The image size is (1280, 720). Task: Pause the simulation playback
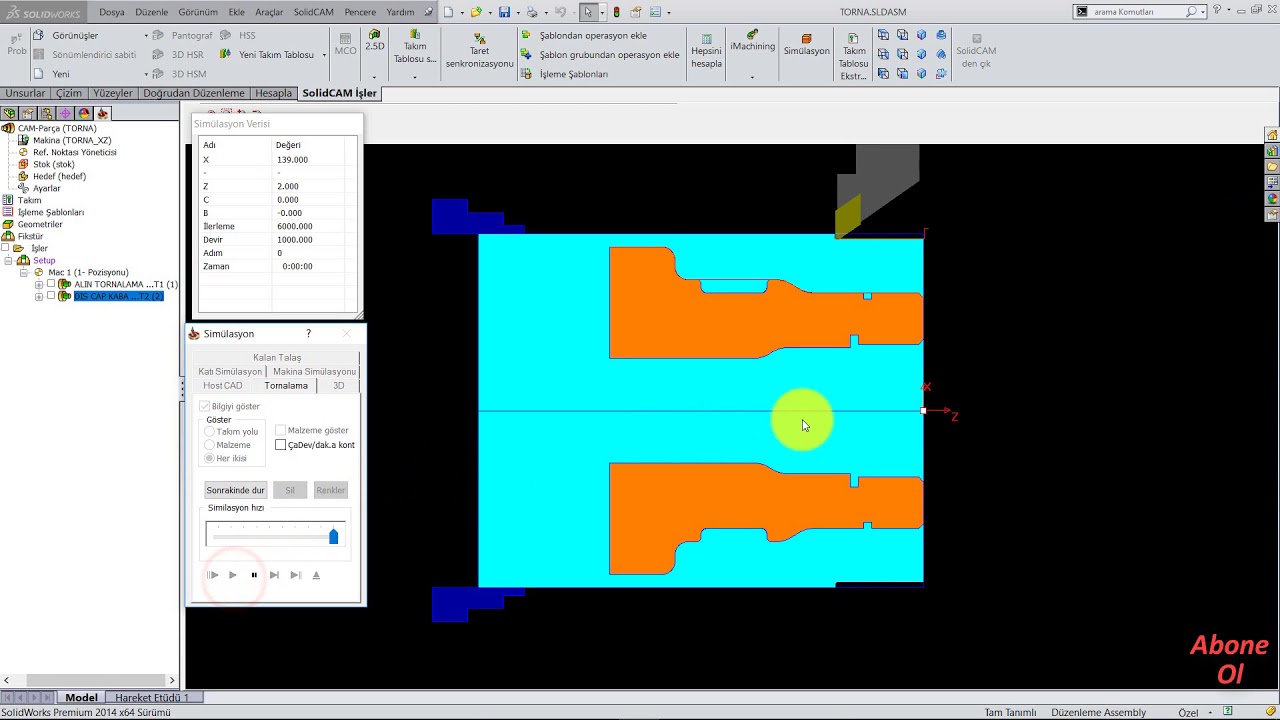[254, 575]
